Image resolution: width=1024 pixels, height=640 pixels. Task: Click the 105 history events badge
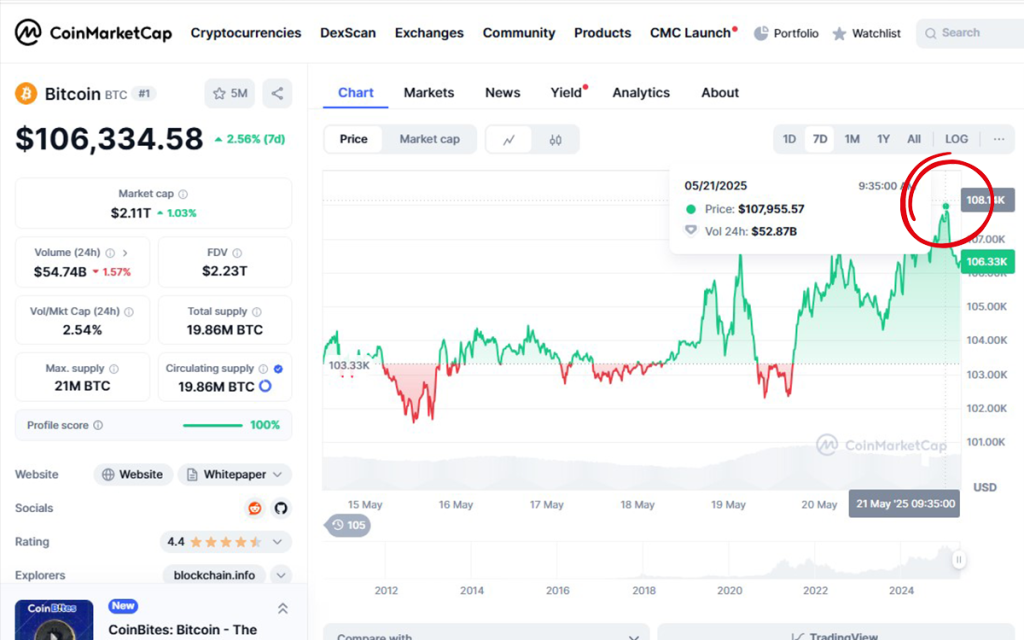[348, 525]
